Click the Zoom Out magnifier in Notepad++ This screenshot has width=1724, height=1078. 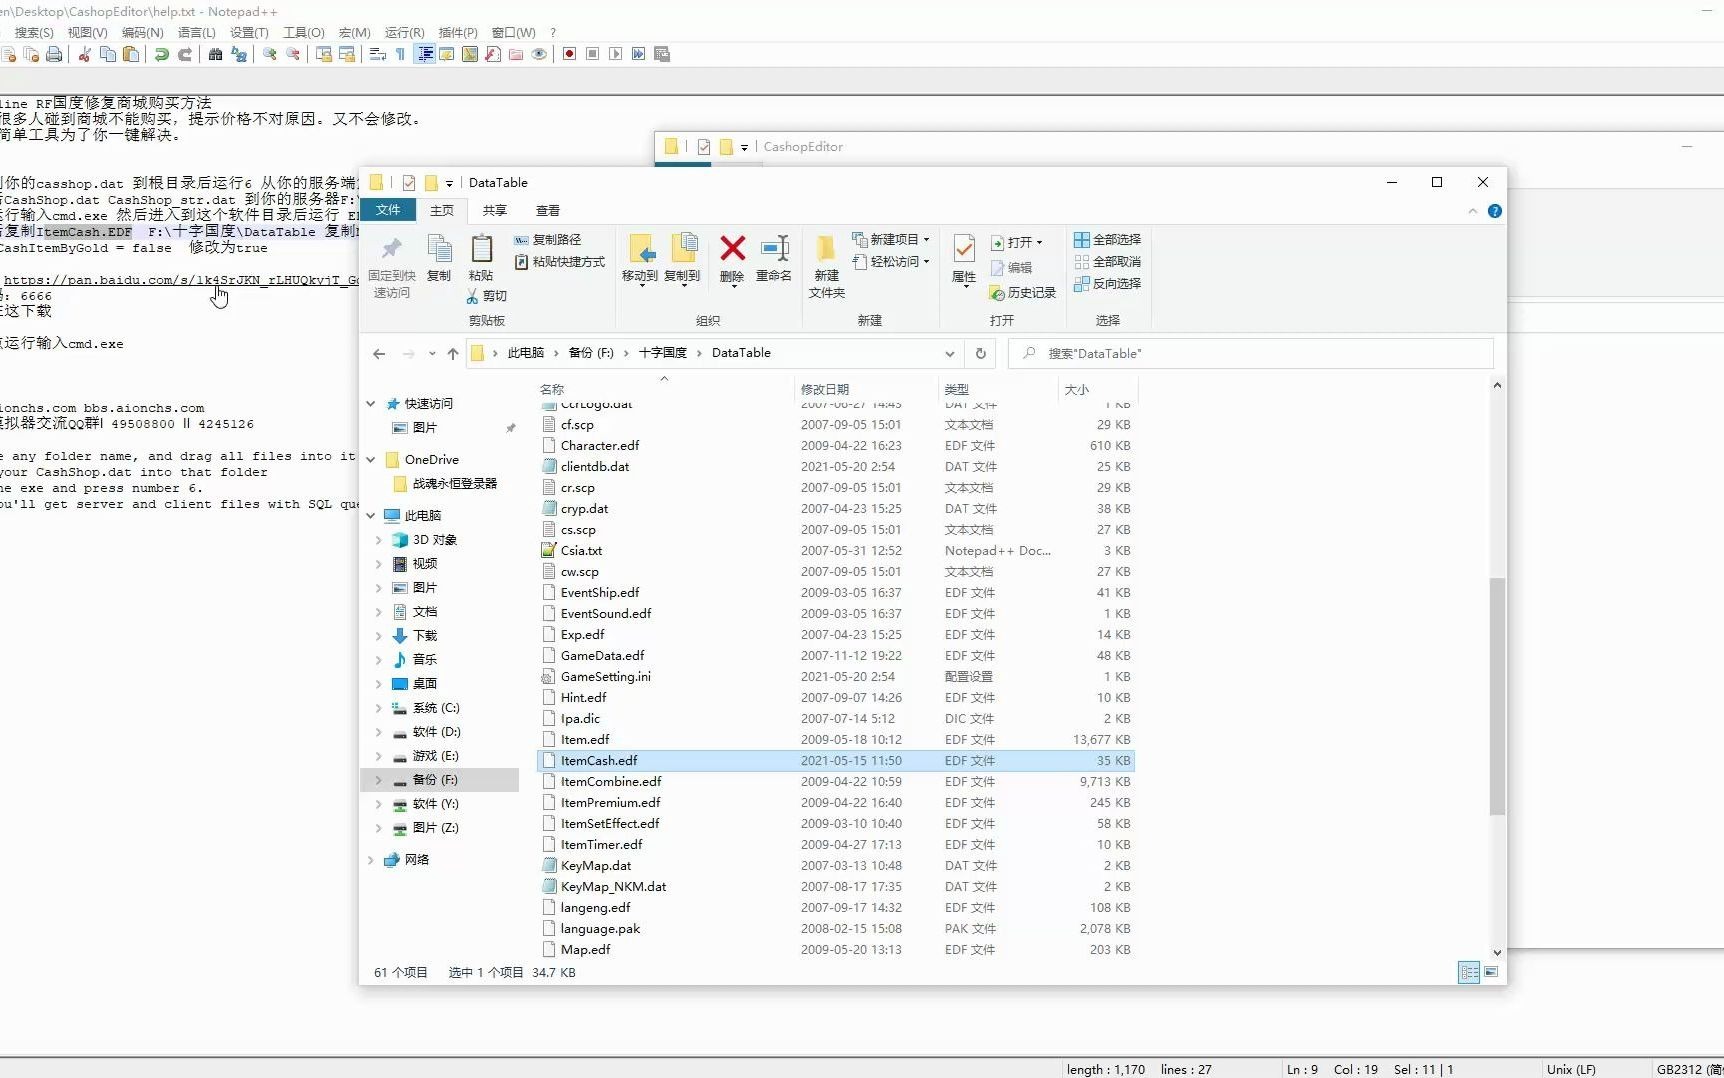[293, 54]
